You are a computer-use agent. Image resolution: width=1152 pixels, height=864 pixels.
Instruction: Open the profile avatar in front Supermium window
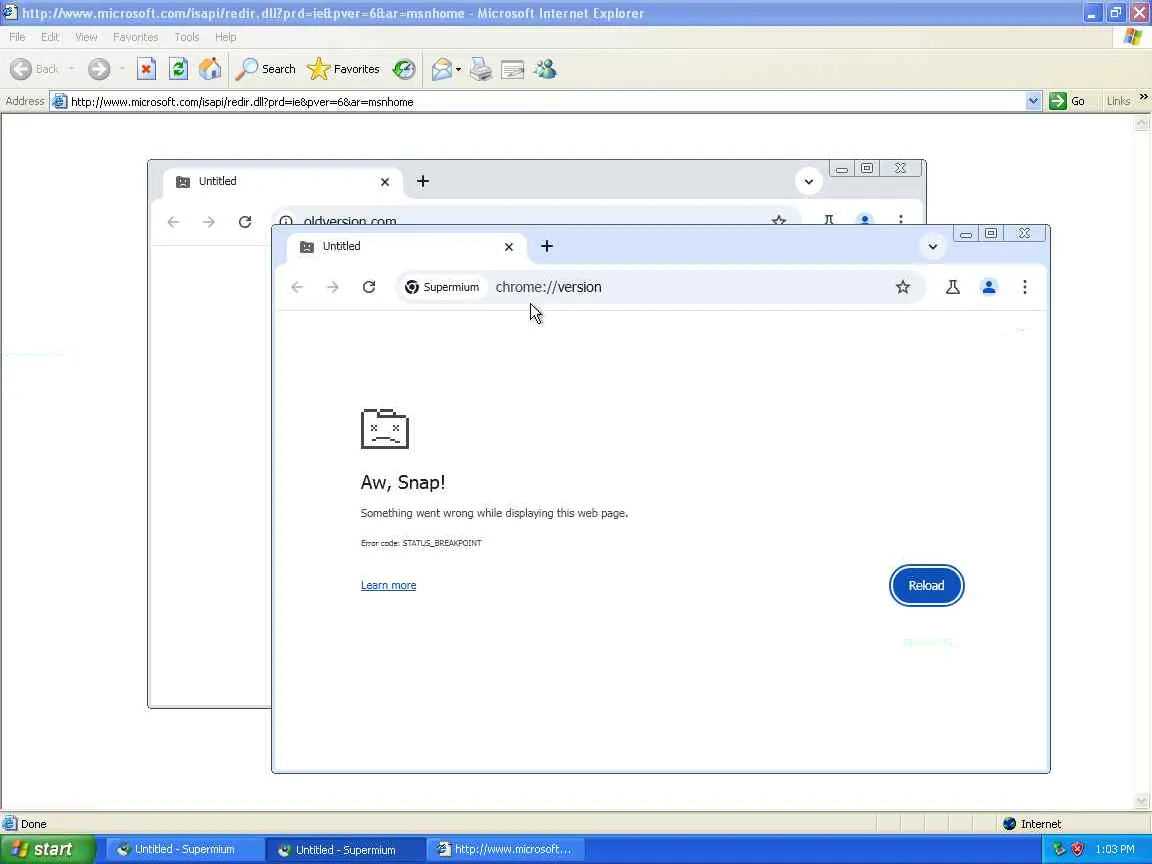tap(989, 287)
